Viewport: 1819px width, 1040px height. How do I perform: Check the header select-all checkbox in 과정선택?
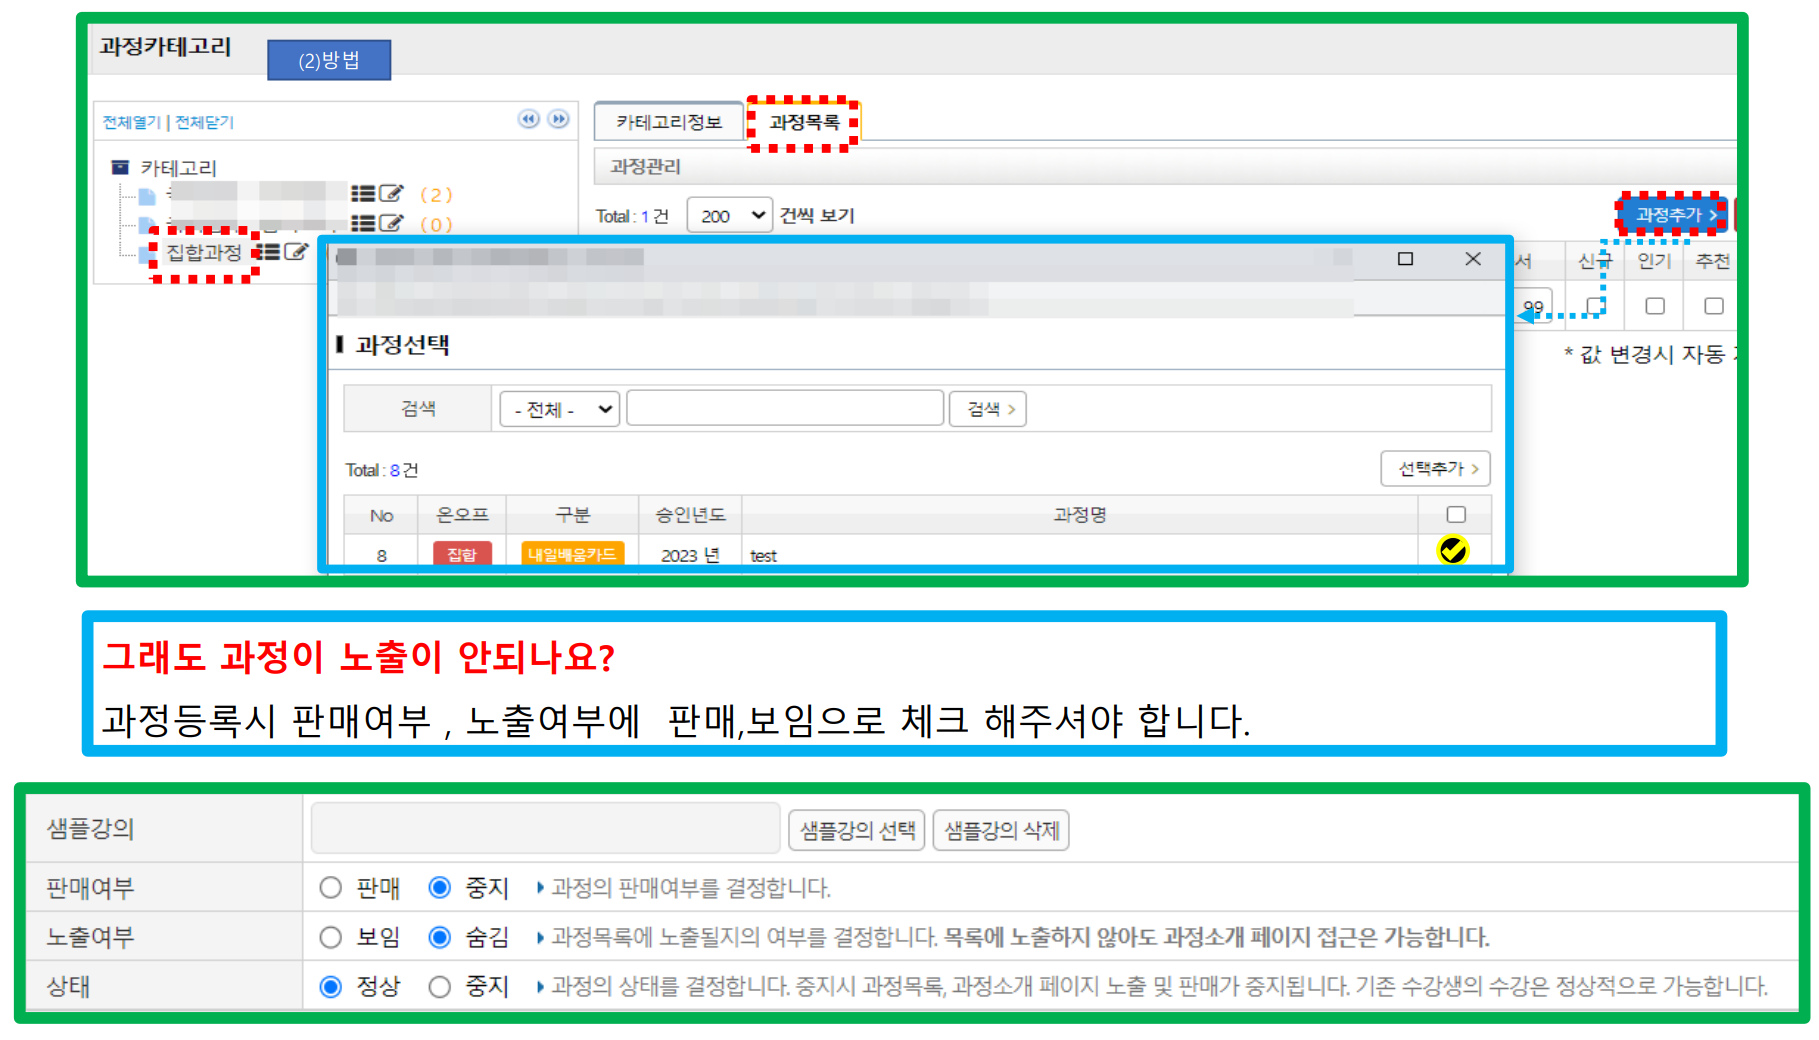(1455, 515)
